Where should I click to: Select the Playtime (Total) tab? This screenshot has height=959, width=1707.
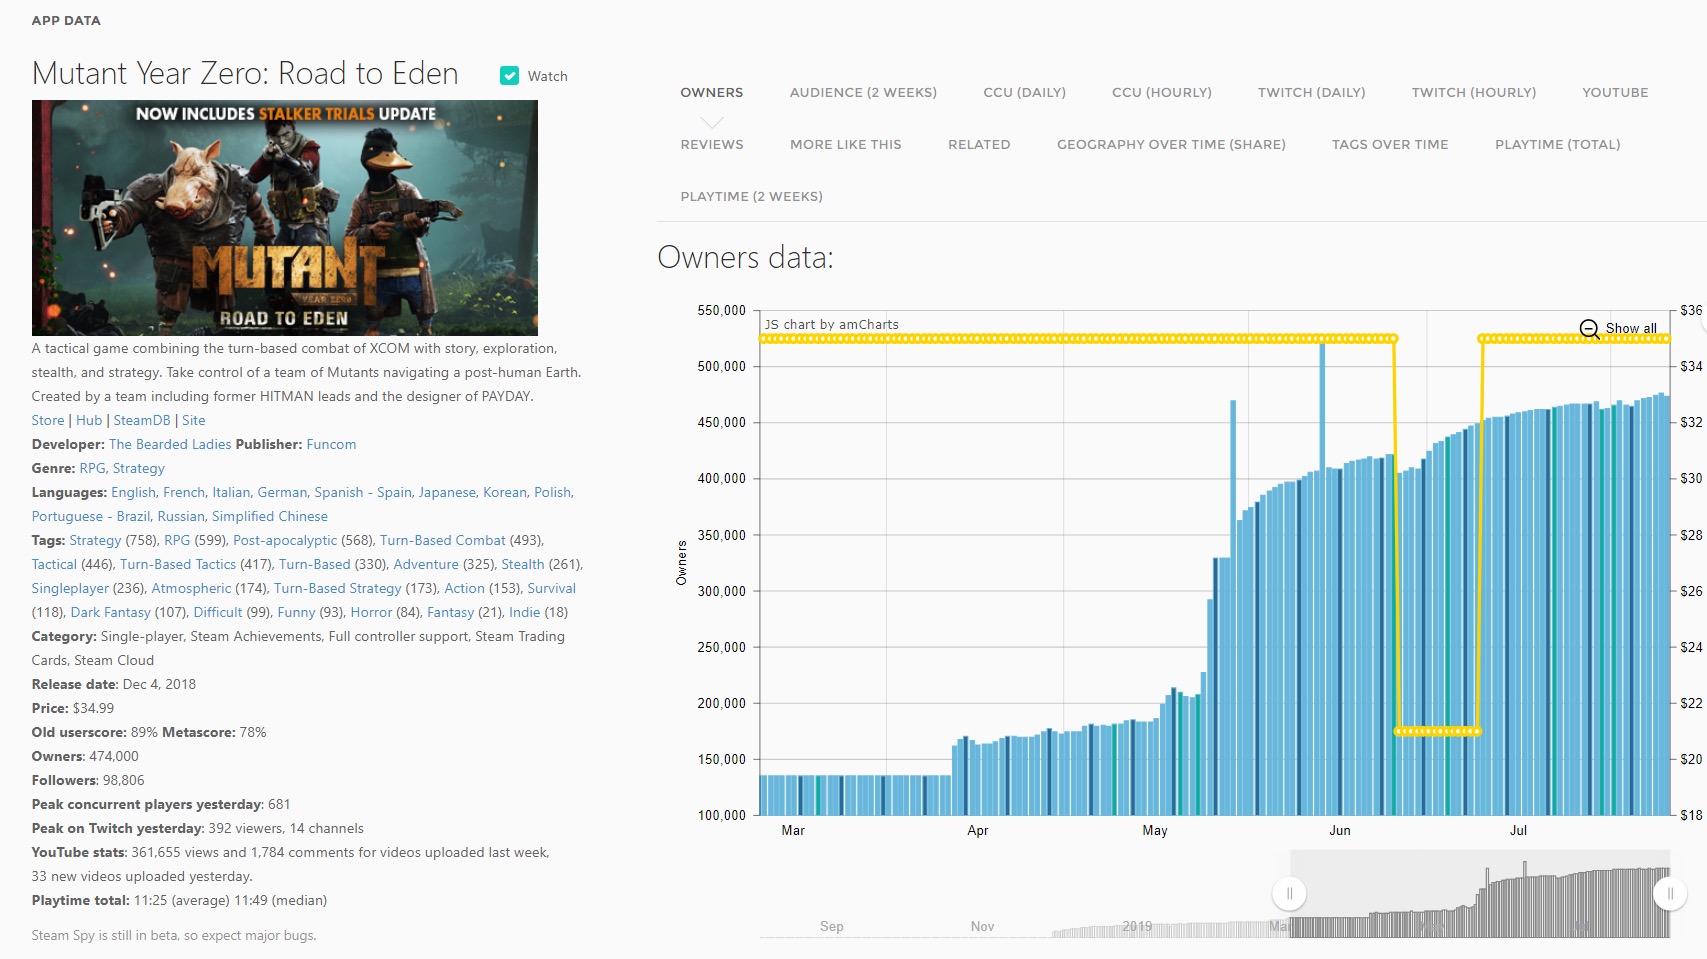pos(1558,144)
